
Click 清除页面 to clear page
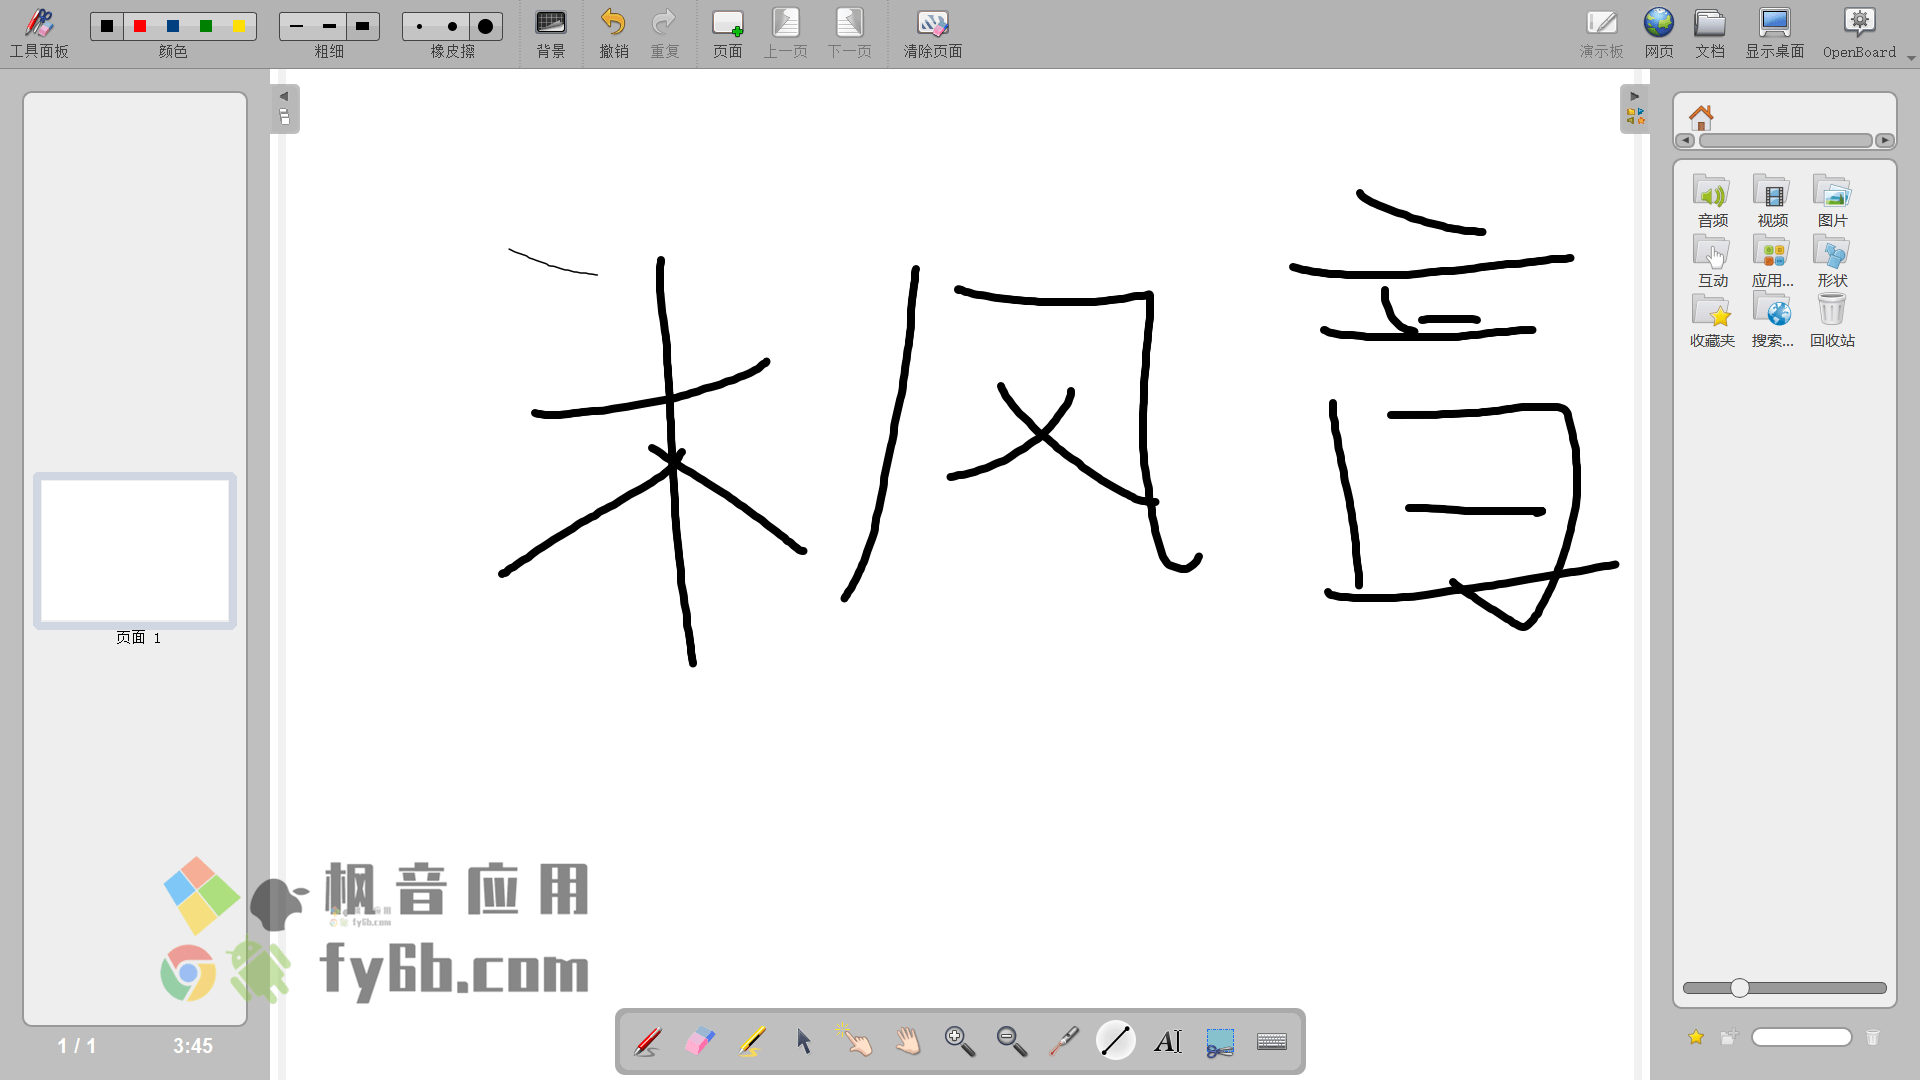(x=933, y=34)
